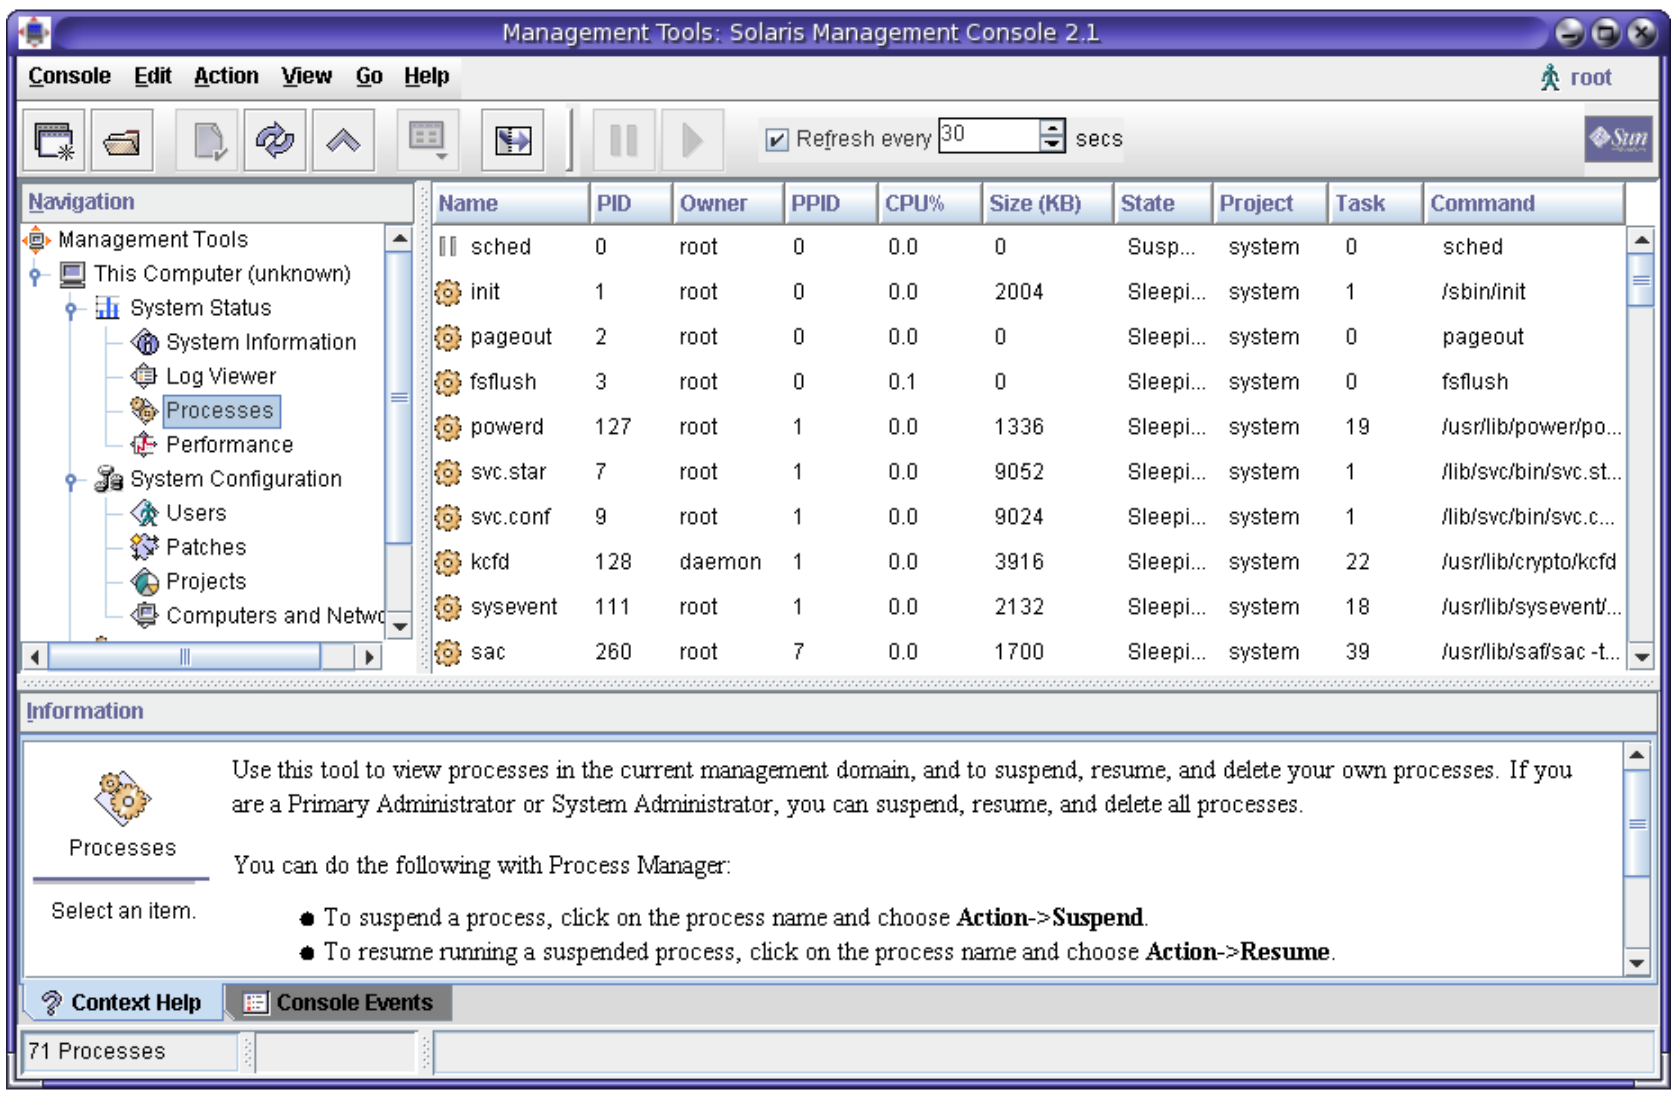Click the Up Level arrow toolbar icon
The width and height of the screenshot is (1678, 1096).
[x=343, y=140]
